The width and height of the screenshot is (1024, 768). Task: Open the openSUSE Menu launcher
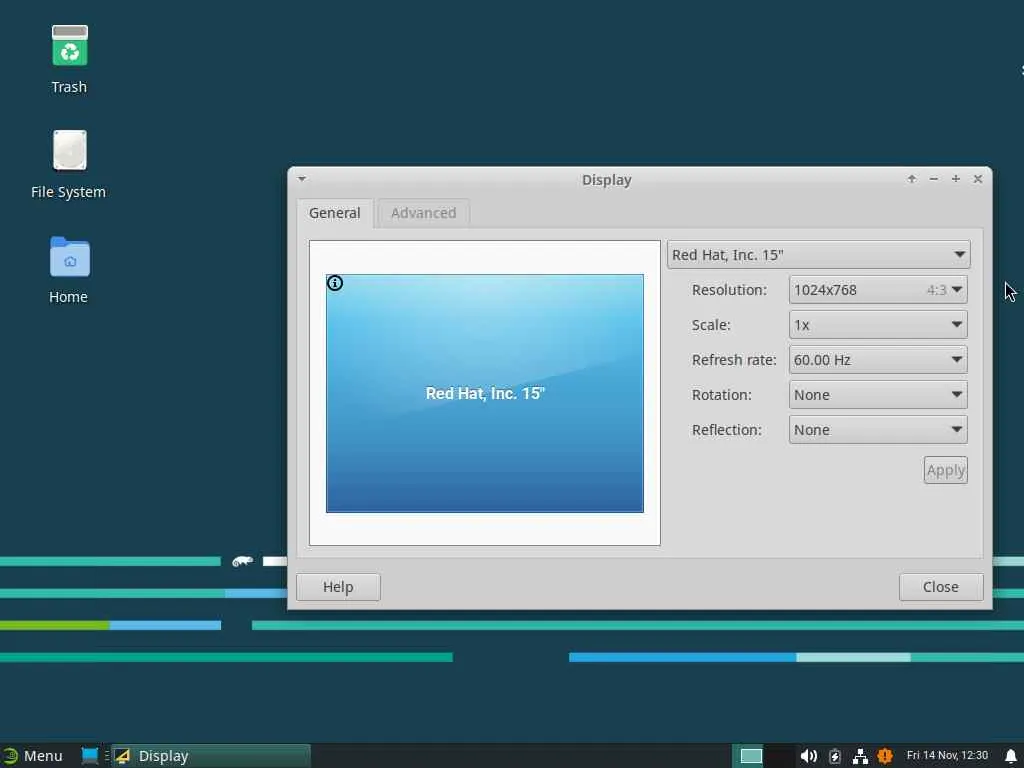pyautogui.click(x=33, y=756)
